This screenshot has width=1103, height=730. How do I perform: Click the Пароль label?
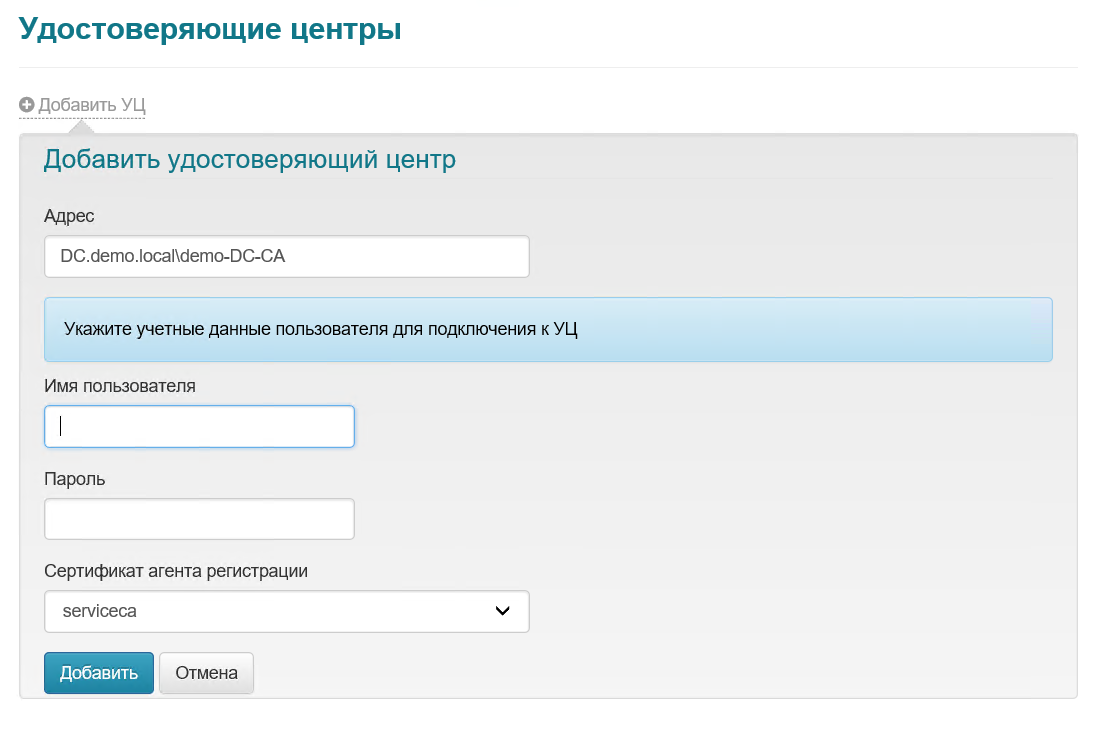[x=75, y=479]
